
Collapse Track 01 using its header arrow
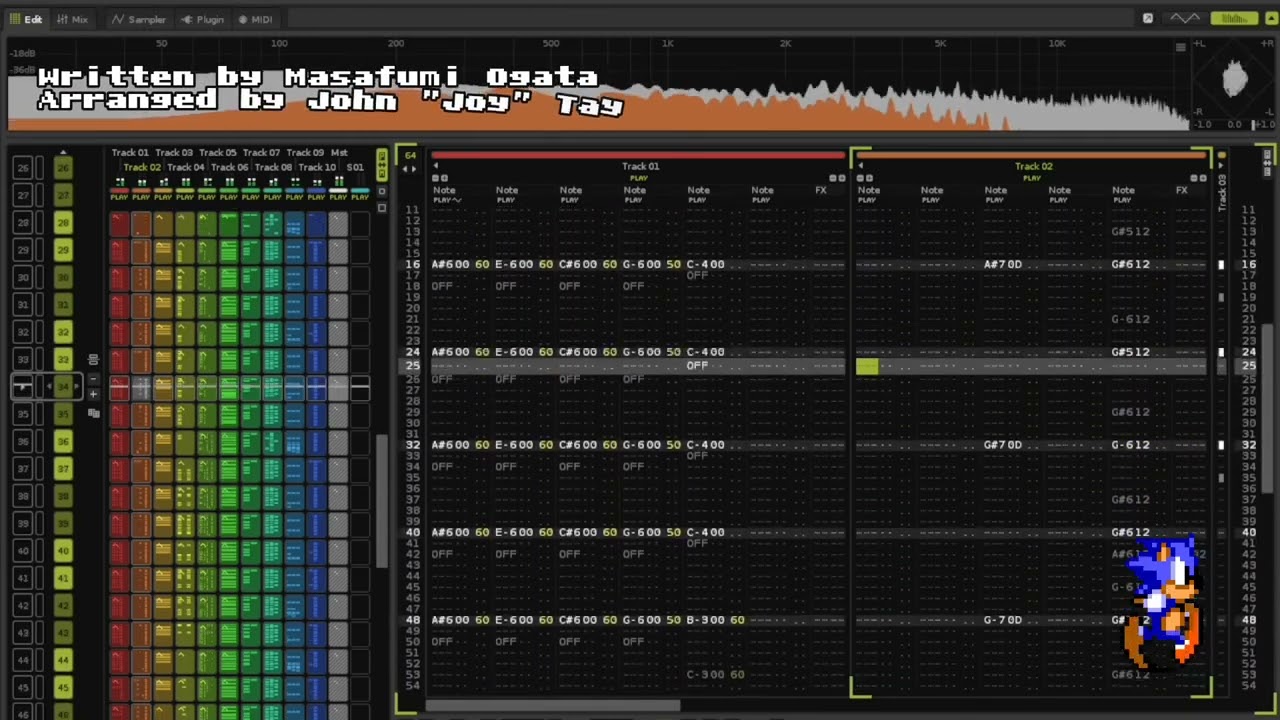coord(436,166)
